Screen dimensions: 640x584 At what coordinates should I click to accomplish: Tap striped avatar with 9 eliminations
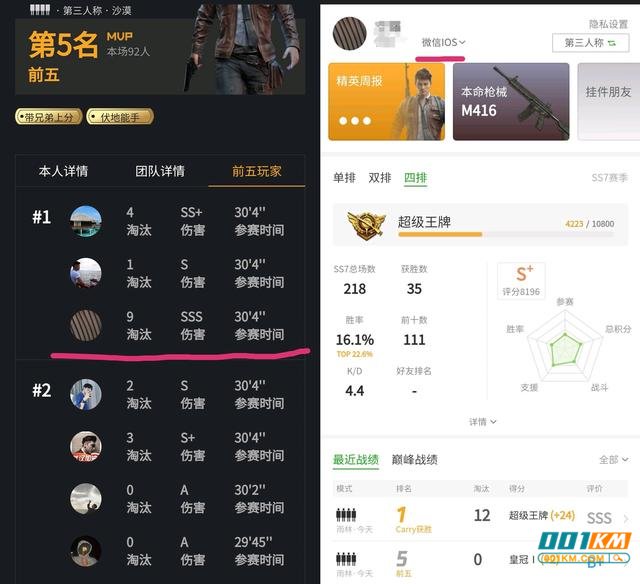click(x=86, y=325)
